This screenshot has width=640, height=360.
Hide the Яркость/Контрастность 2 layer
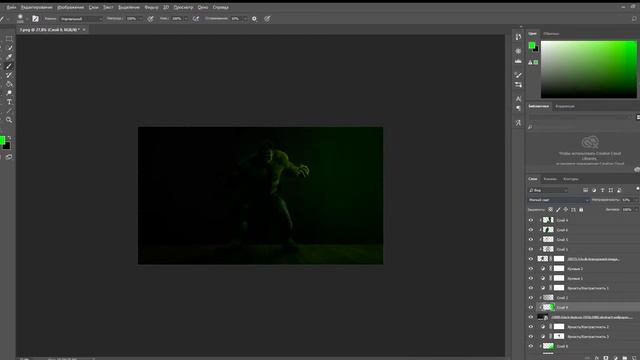pos(531,327)
